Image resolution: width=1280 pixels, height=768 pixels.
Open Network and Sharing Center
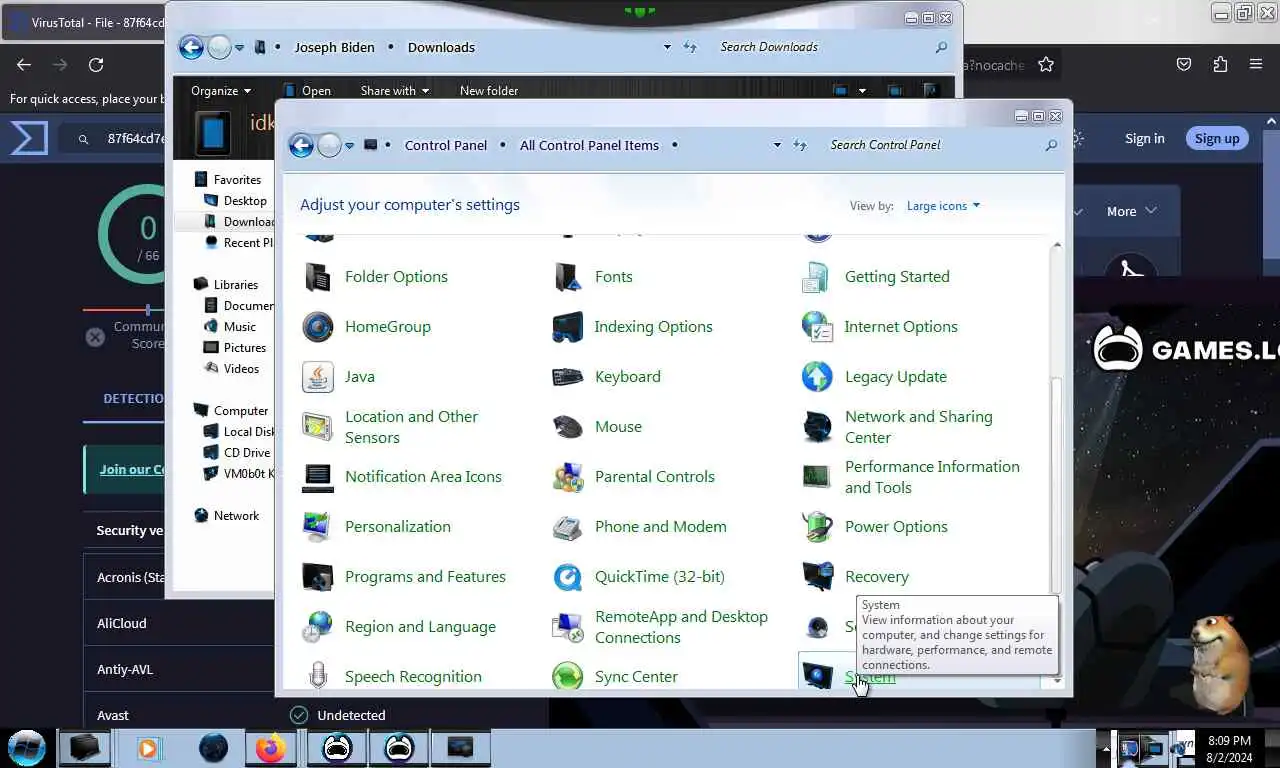click(897, 427)
